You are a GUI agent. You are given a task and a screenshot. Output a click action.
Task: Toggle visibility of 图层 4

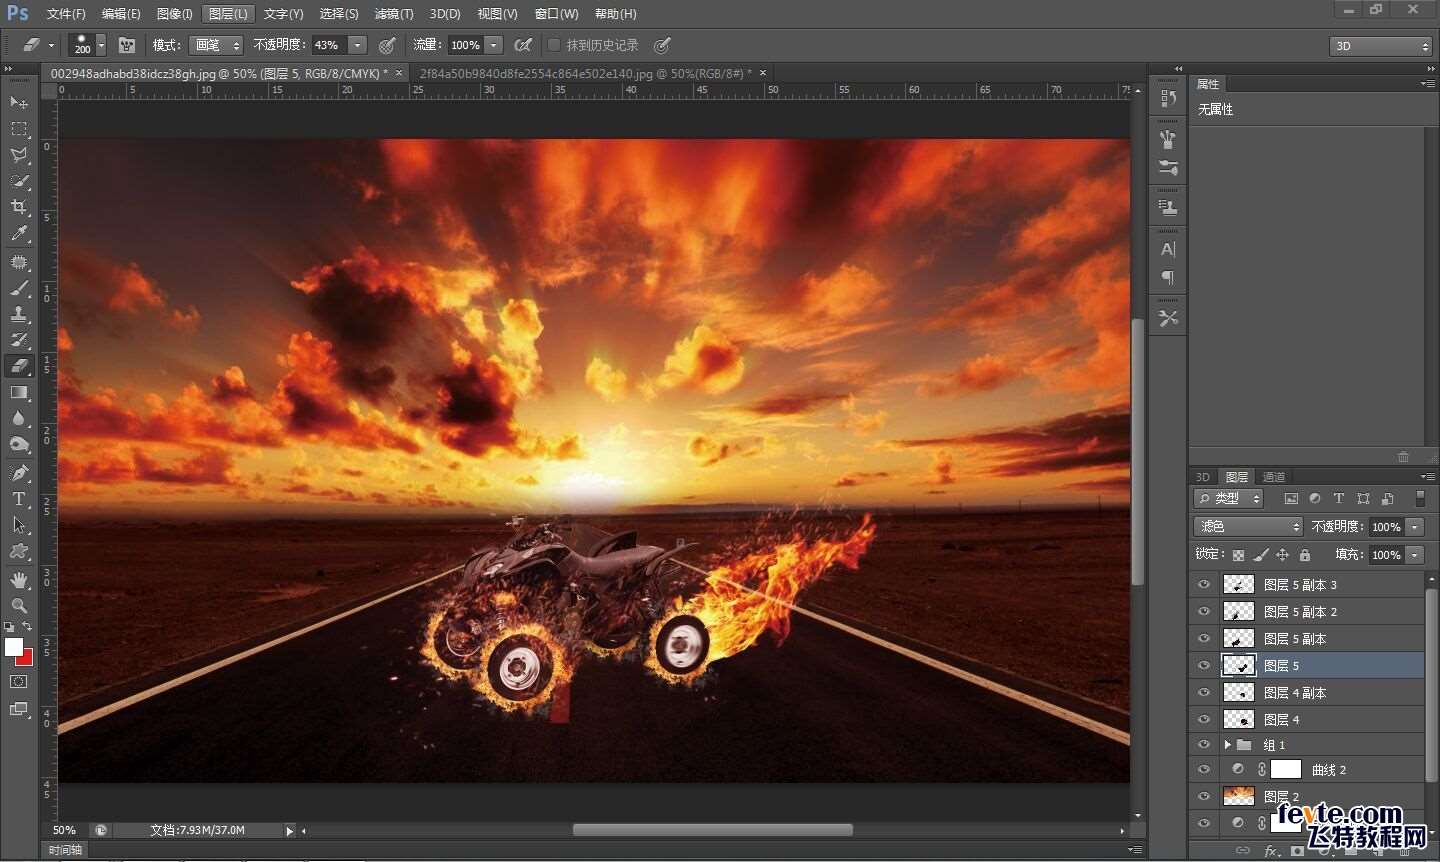coord(1204,720)
